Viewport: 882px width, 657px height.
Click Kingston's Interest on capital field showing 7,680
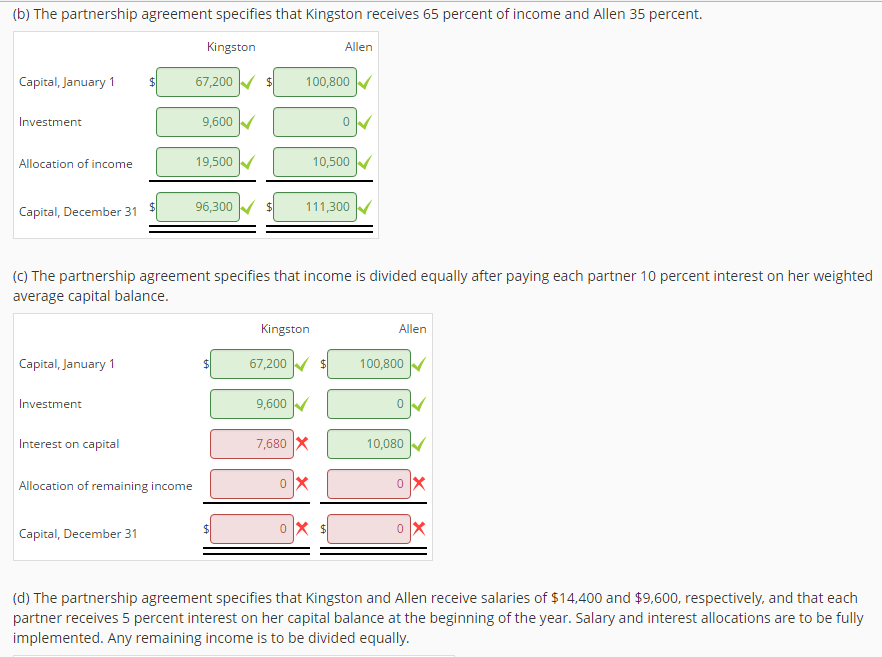coord(252,443)
